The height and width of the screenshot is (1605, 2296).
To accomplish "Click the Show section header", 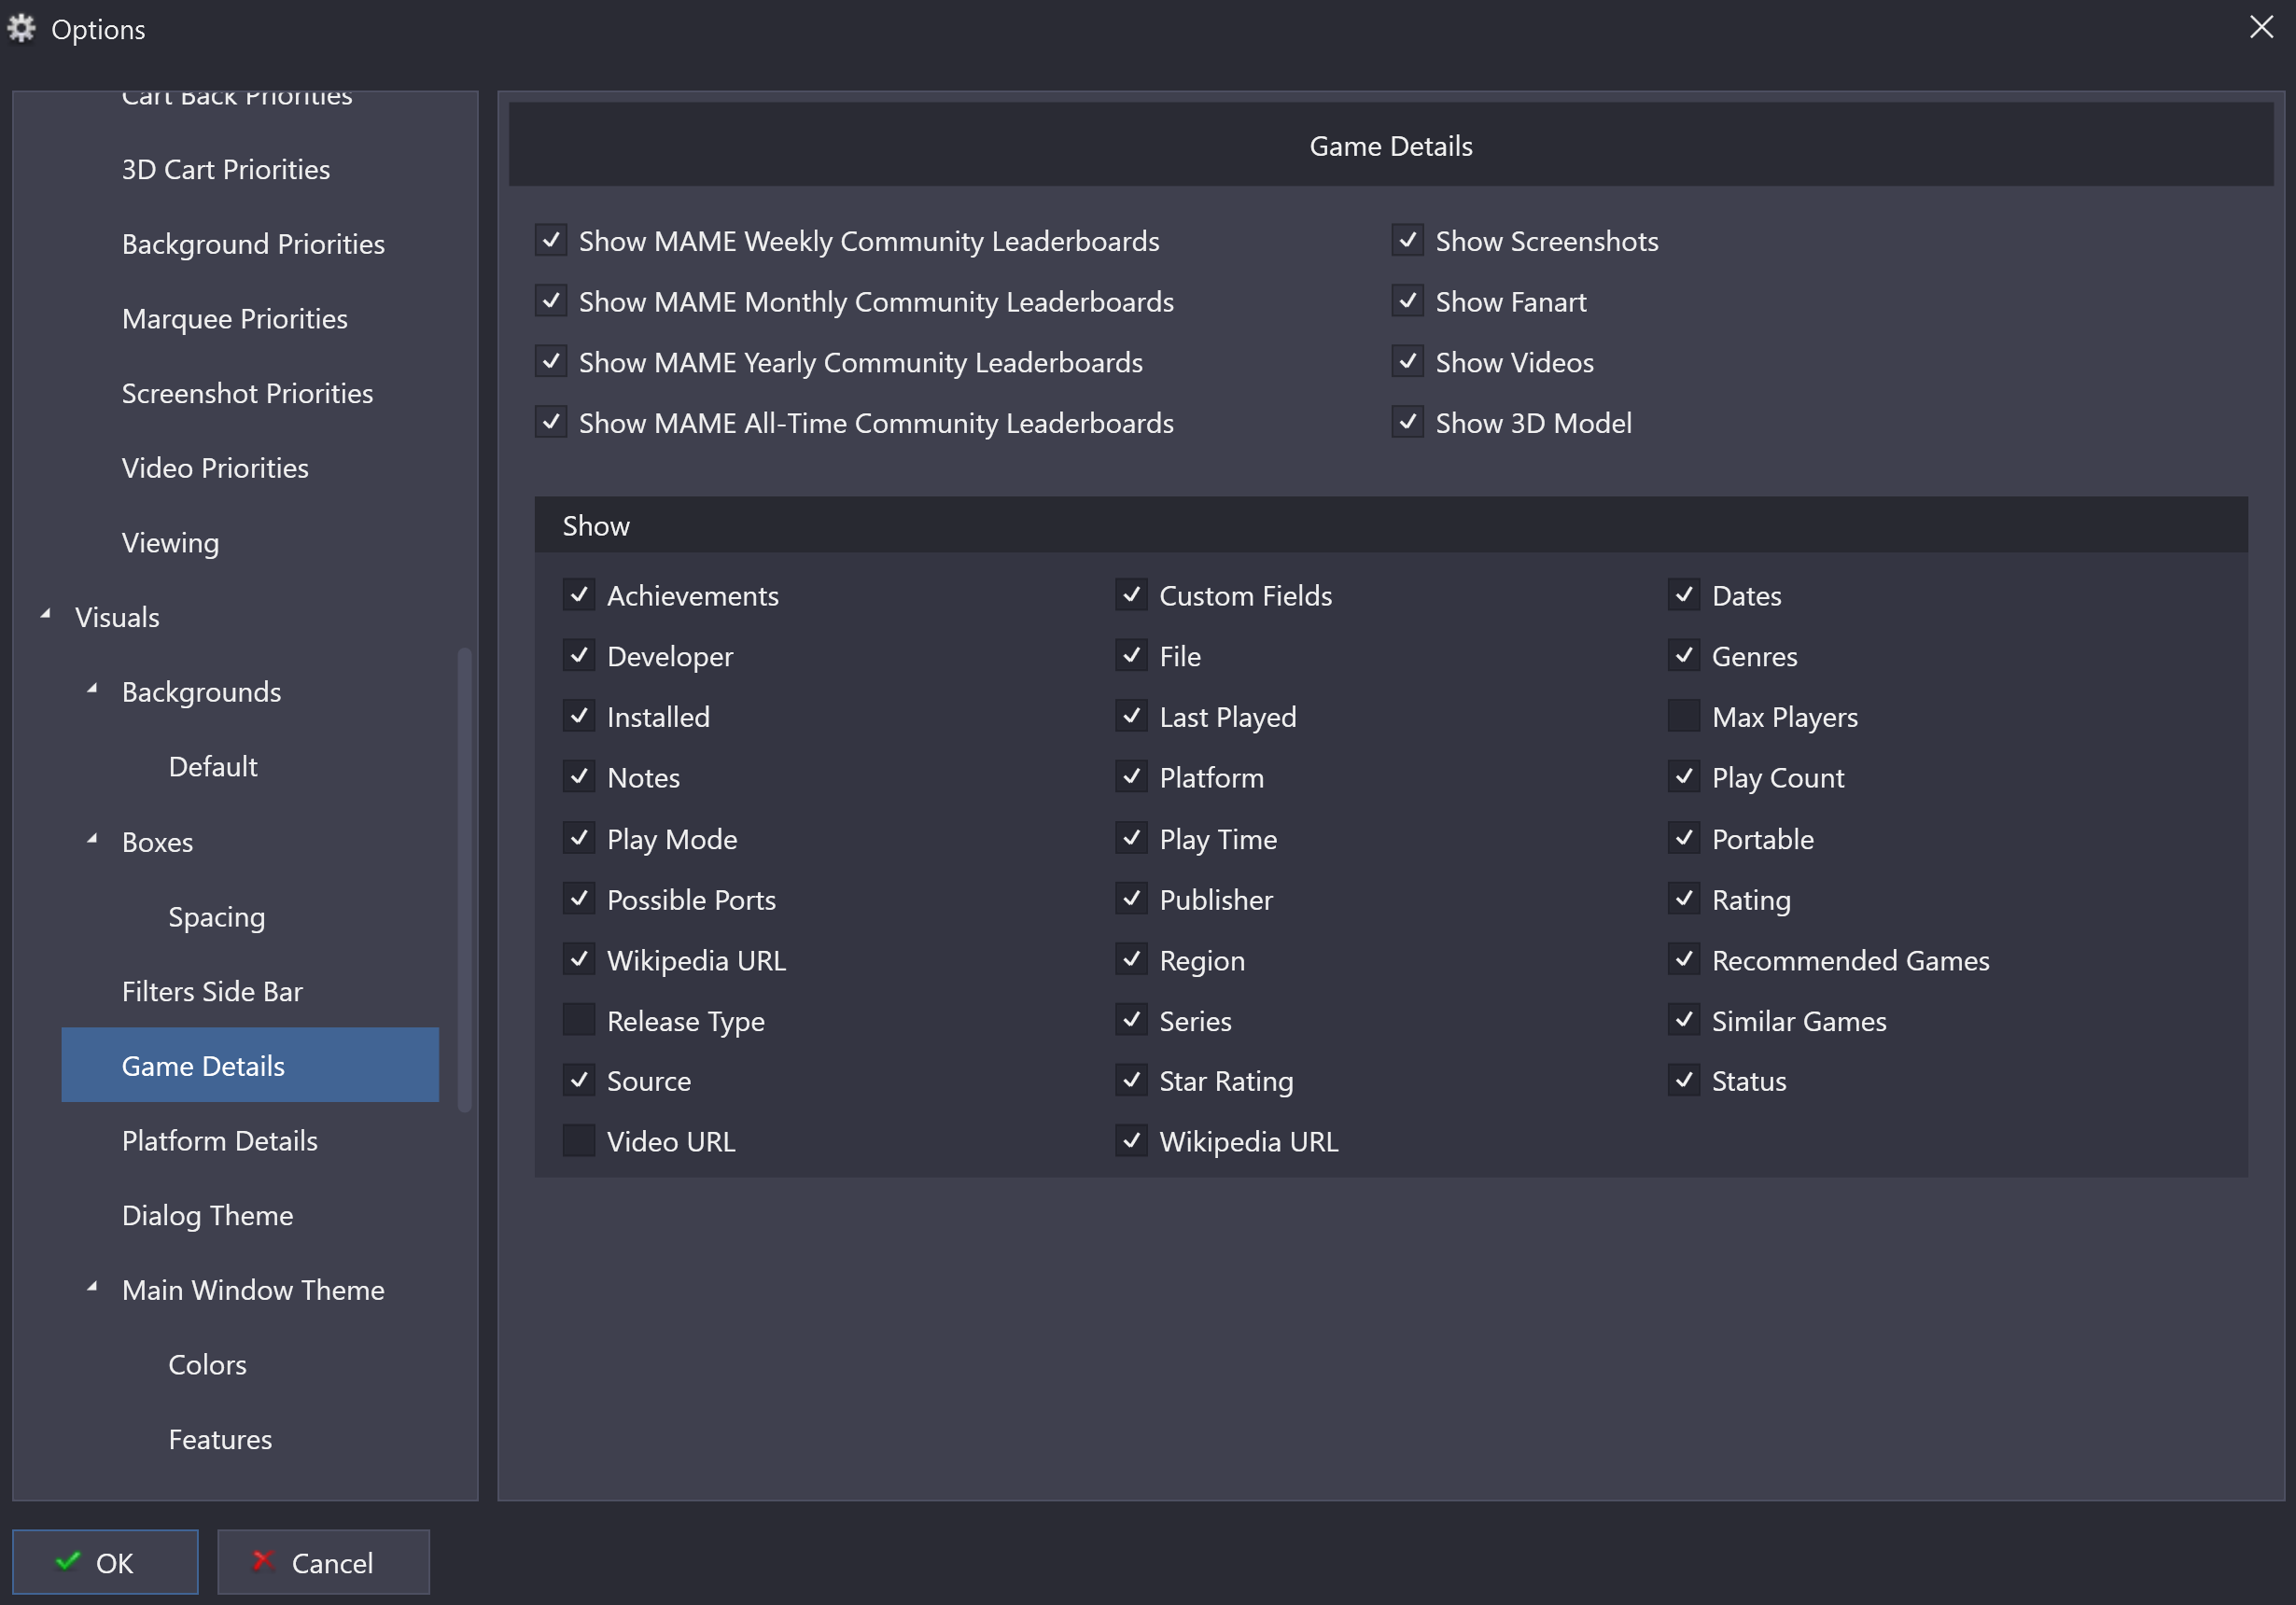I will click(x=1391, y=525).
